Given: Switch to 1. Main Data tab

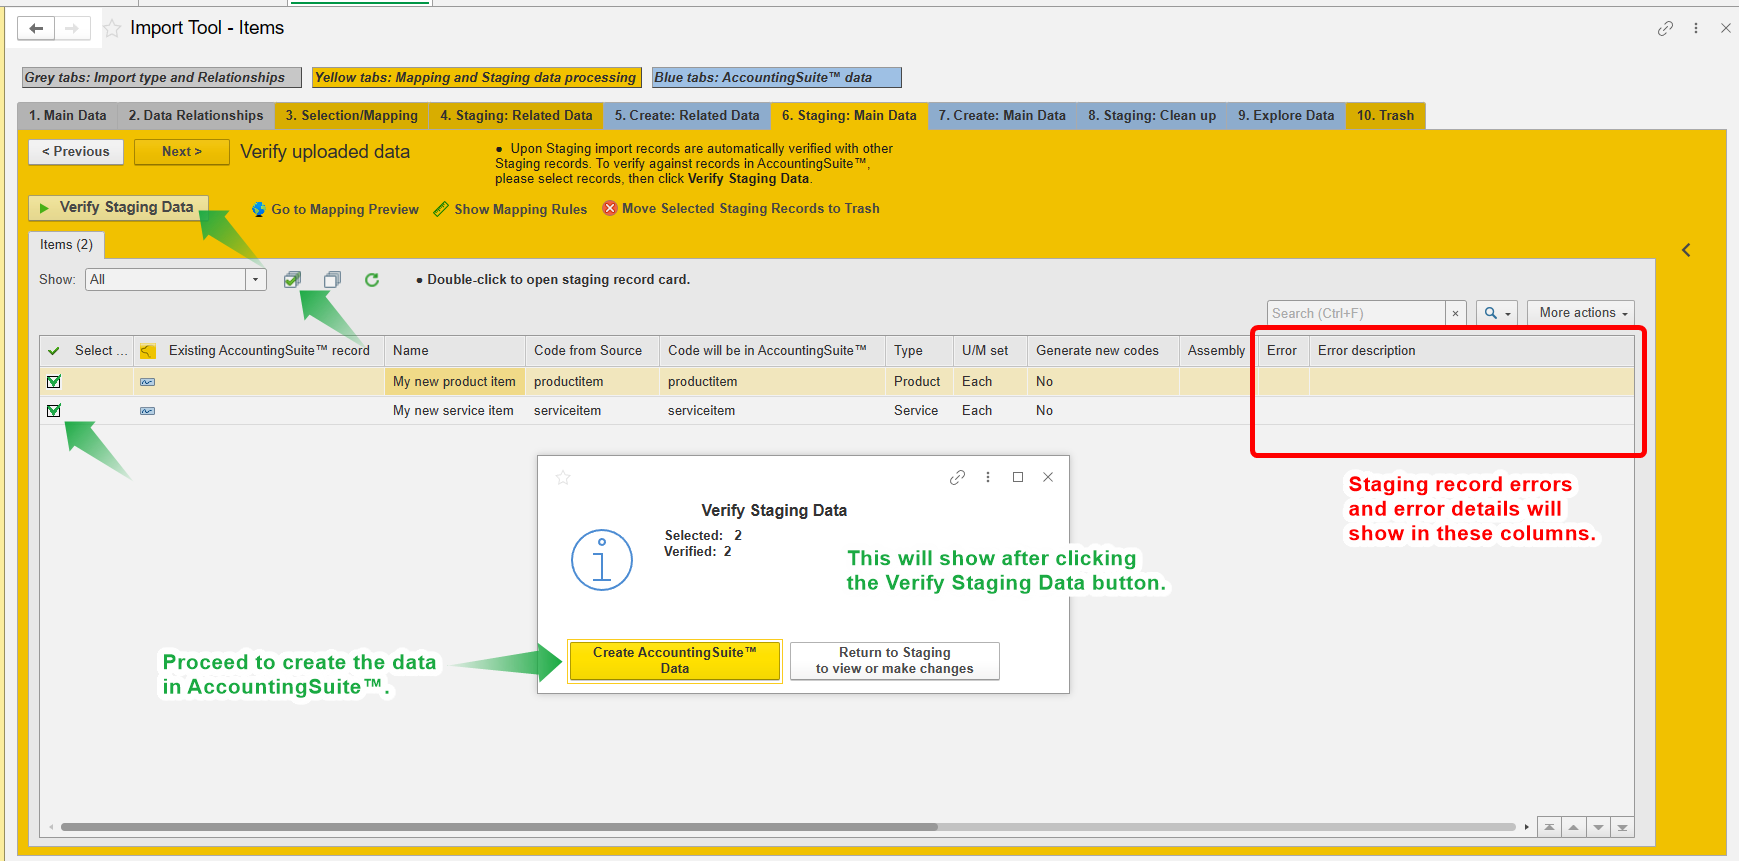Looking at the screenshot, I should 67,116.
